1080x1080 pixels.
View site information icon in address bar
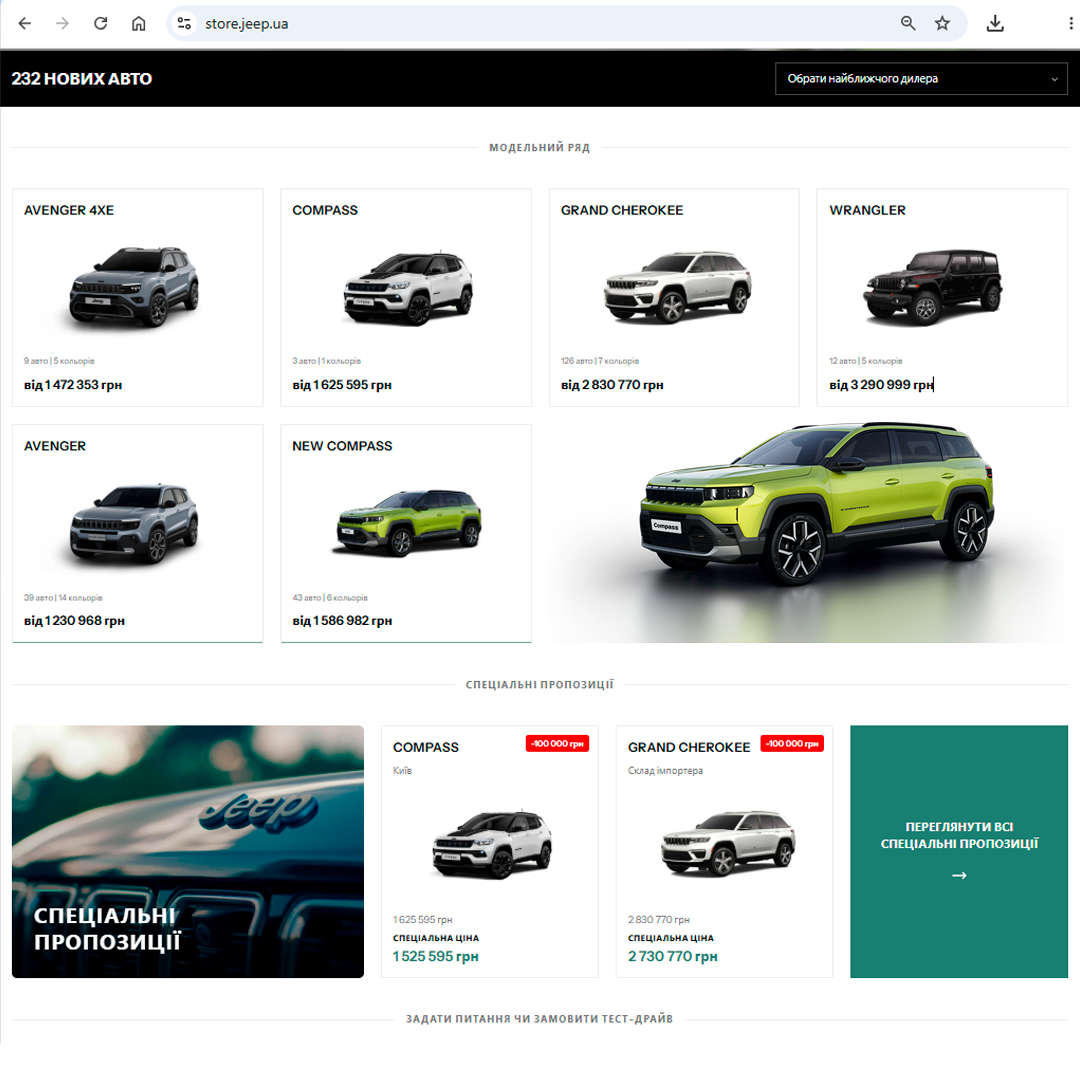[x=184, y=23]
